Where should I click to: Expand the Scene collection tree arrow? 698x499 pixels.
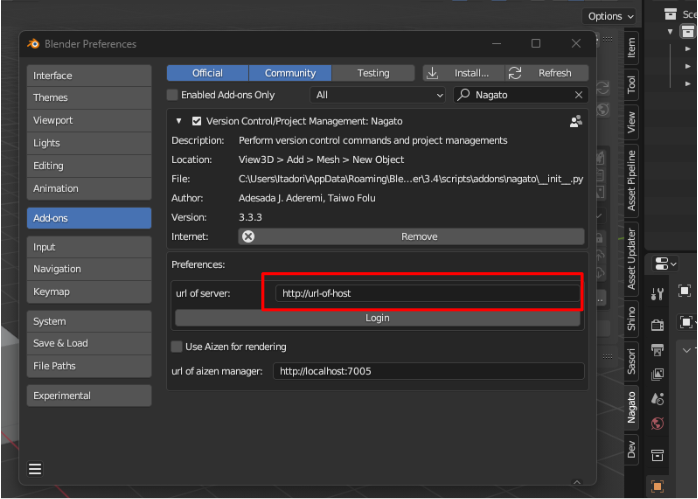[670, 32]
